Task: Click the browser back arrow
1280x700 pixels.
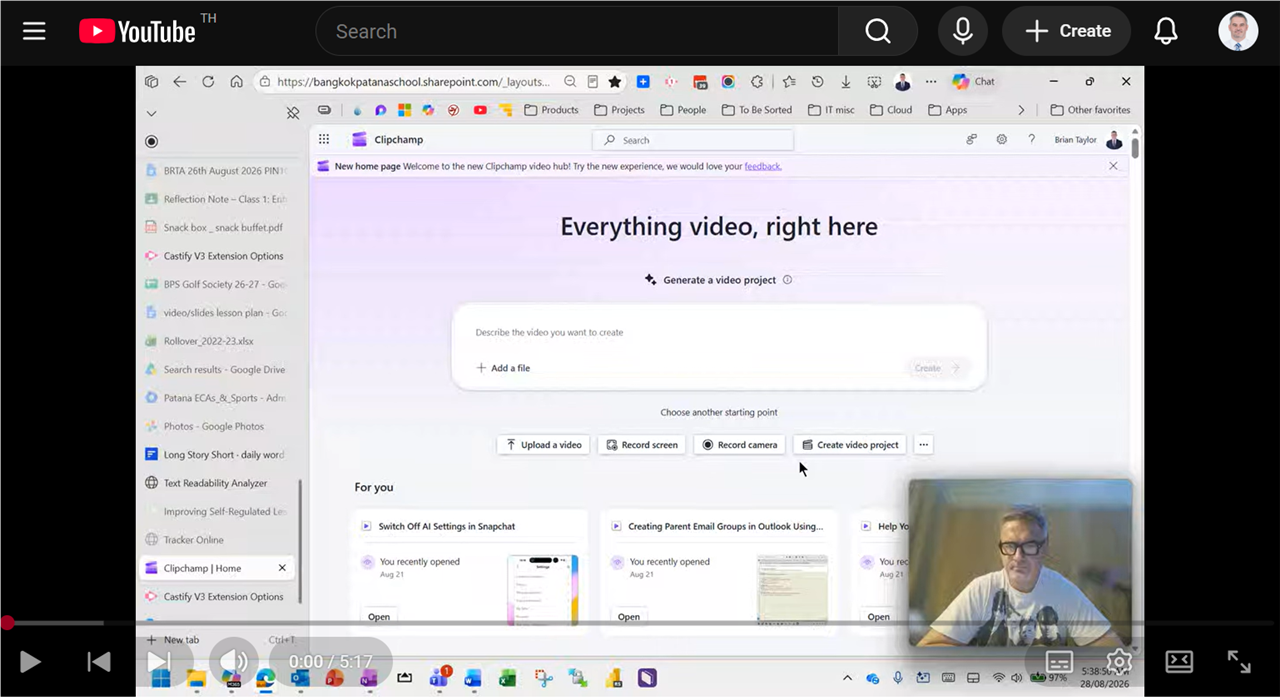Action: 180,82
